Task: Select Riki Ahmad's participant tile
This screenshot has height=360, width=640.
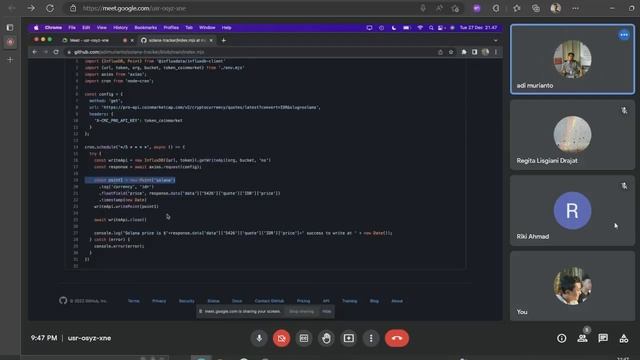Action: [572, 210]
